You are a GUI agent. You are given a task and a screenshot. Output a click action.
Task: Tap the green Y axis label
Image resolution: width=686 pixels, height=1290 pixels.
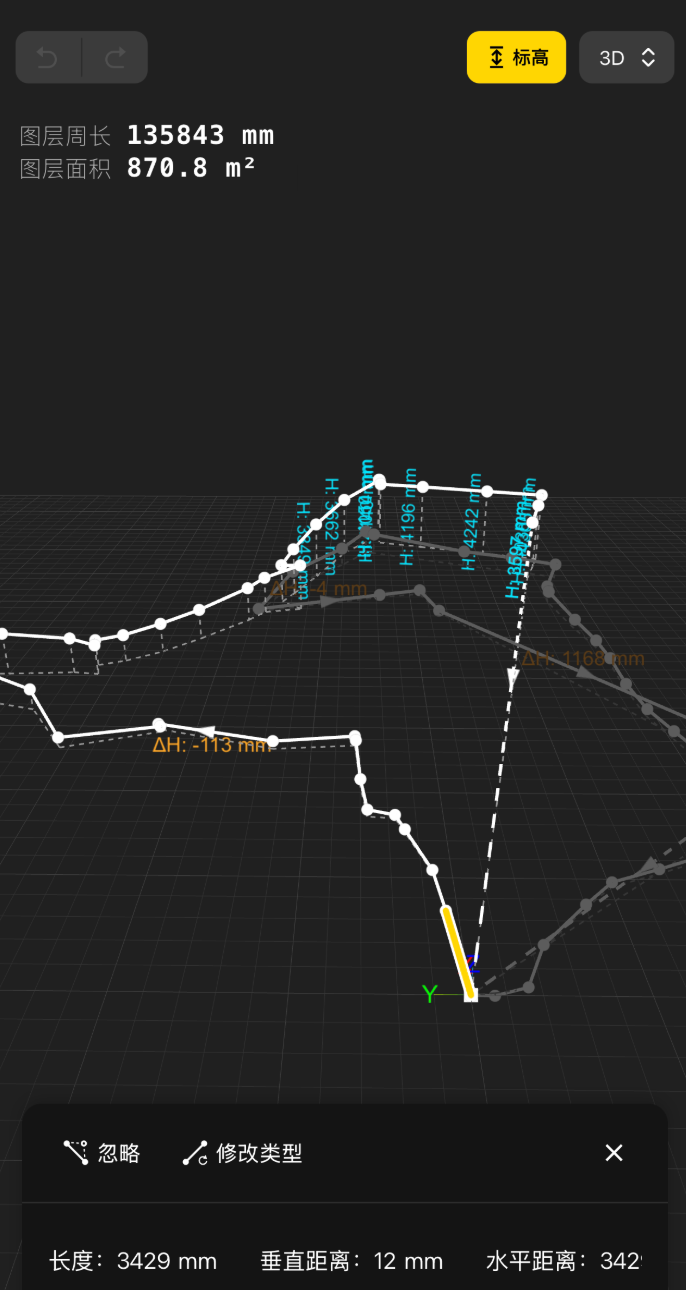[430, 993]
